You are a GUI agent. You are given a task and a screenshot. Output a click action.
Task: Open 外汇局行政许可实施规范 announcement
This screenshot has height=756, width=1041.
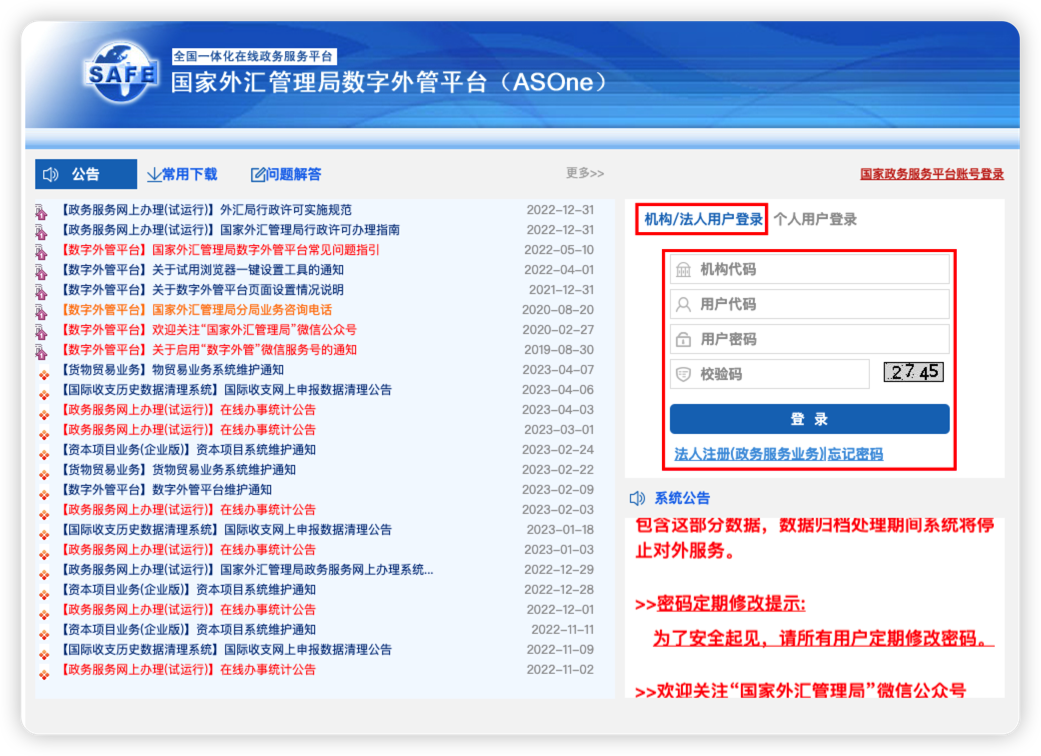286,210
